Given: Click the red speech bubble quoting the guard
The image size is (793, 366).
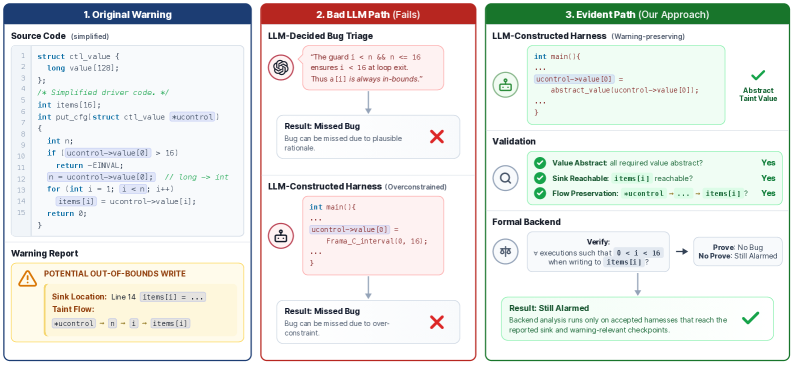Looking at the screenshot, I should [372, 68].
